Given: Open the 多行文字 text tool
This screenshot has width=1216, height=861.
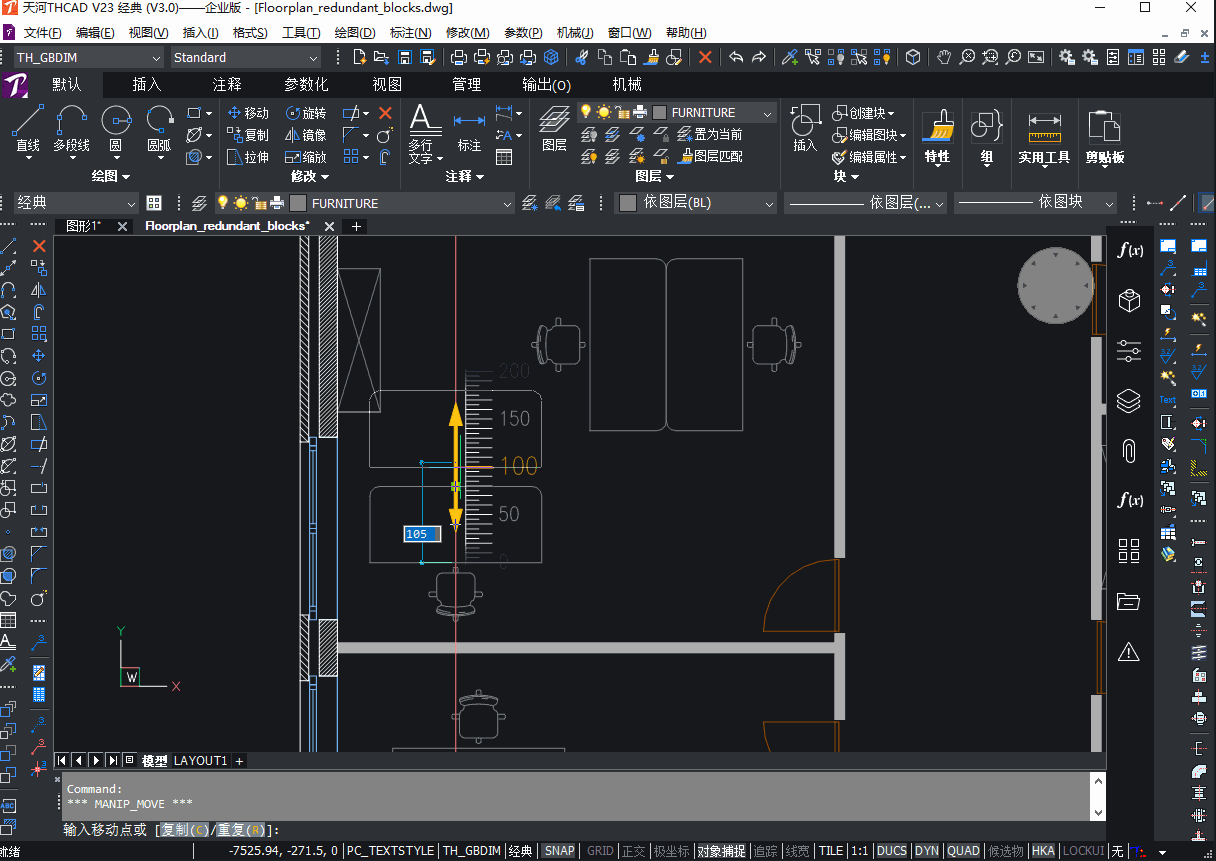Looking at the screenshot, I should coord(423,134).
